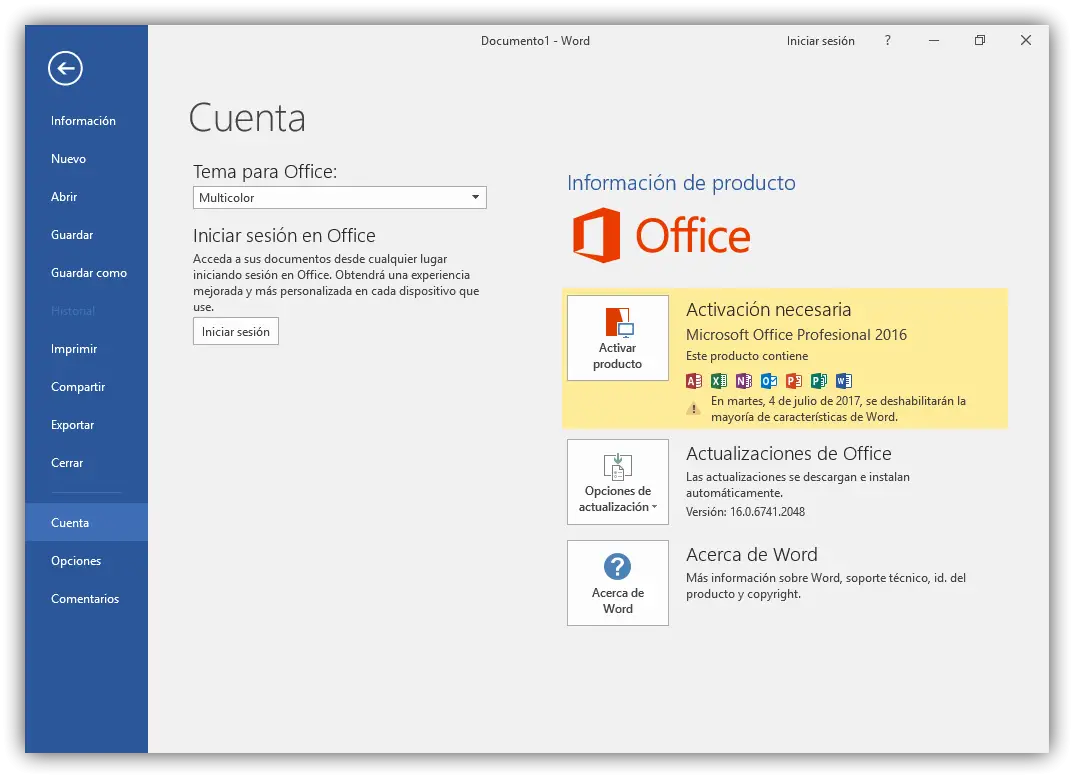Screen dimensions: 1074x778
Task: Click the back arrow circle icon
Action: 66,68
